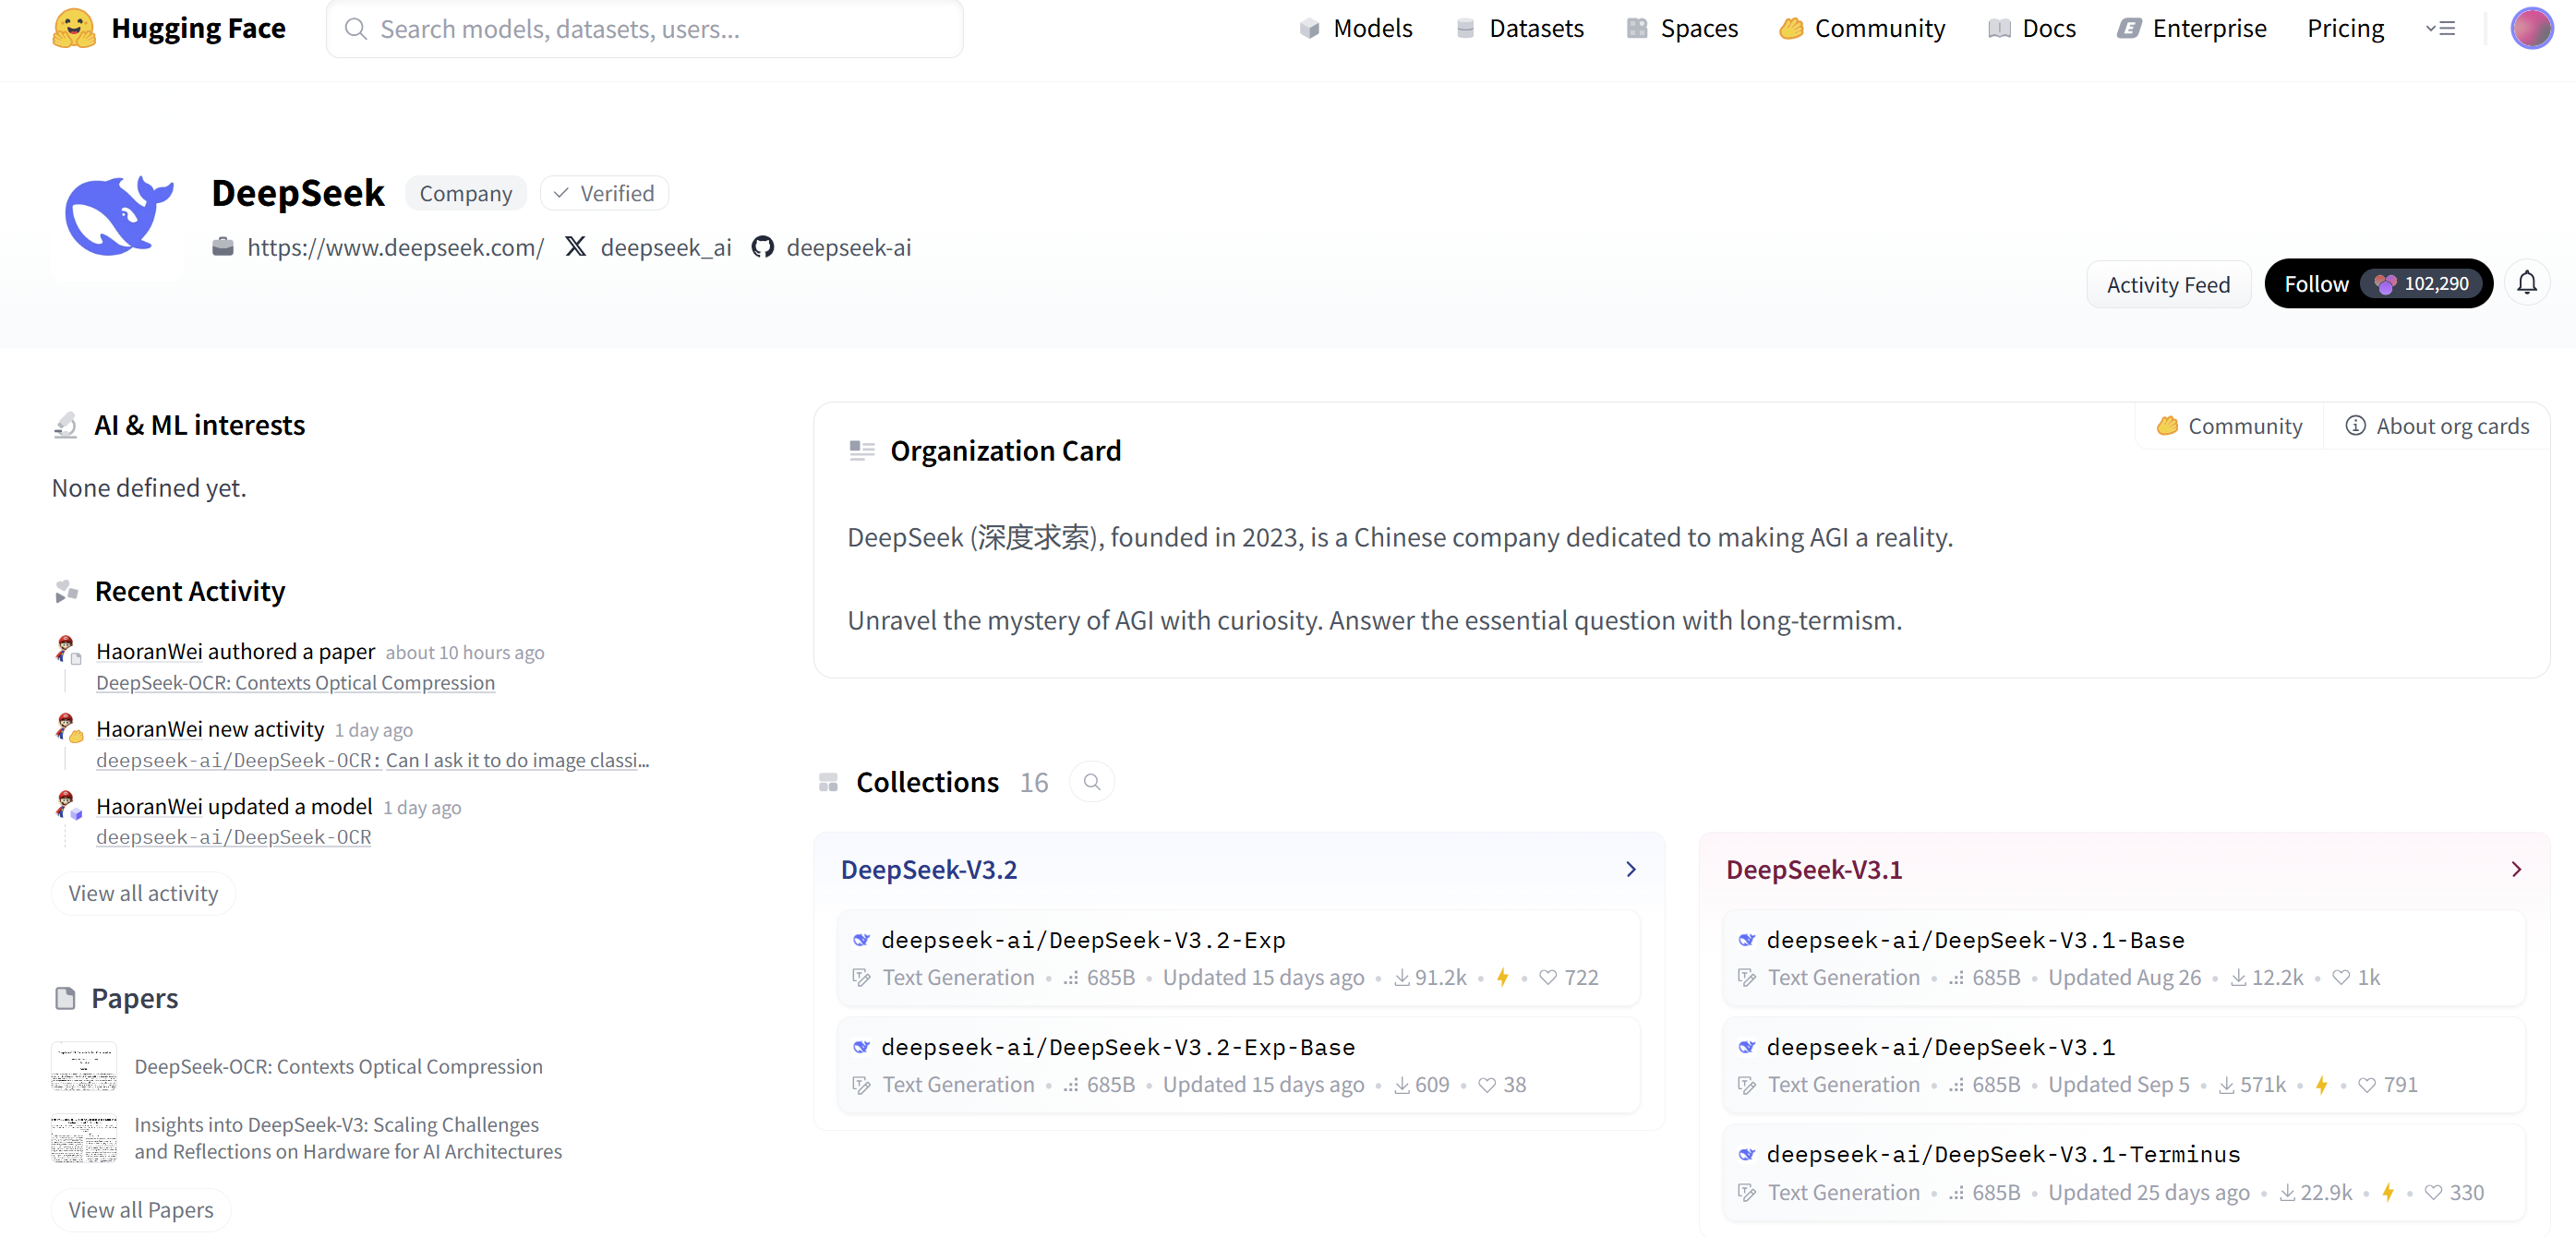Open the user profile avatar
2576x1237 pixels.
tap(2531, 28)
